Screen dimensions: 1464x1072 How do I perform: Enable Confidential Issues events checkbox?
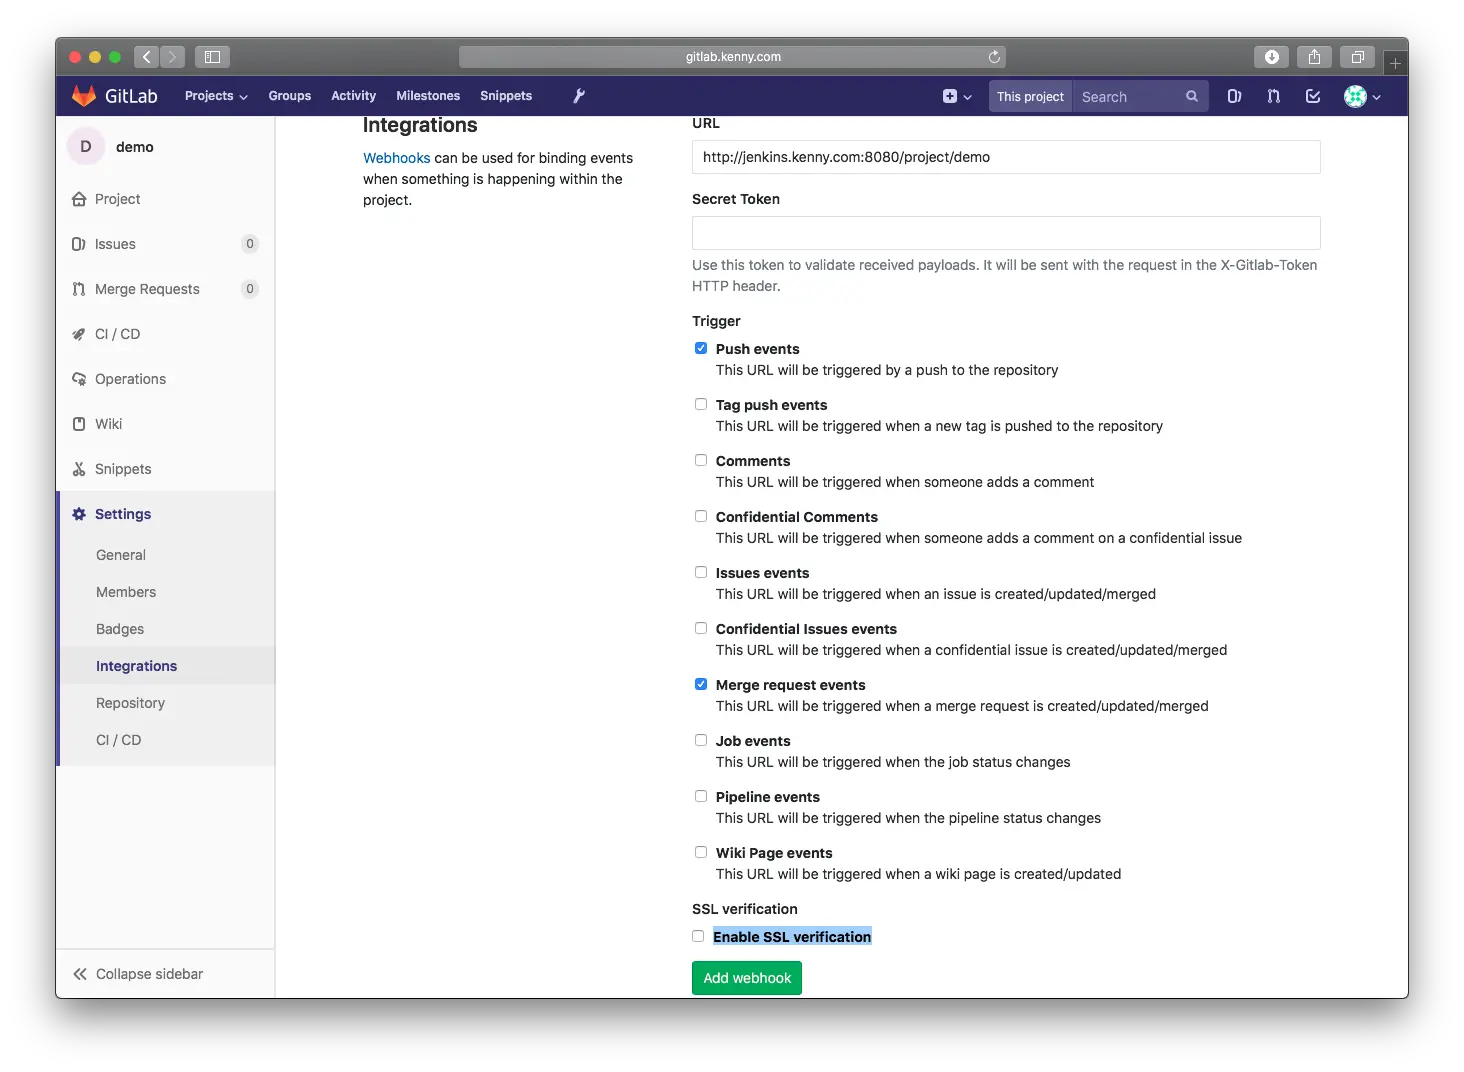(701, 628)
